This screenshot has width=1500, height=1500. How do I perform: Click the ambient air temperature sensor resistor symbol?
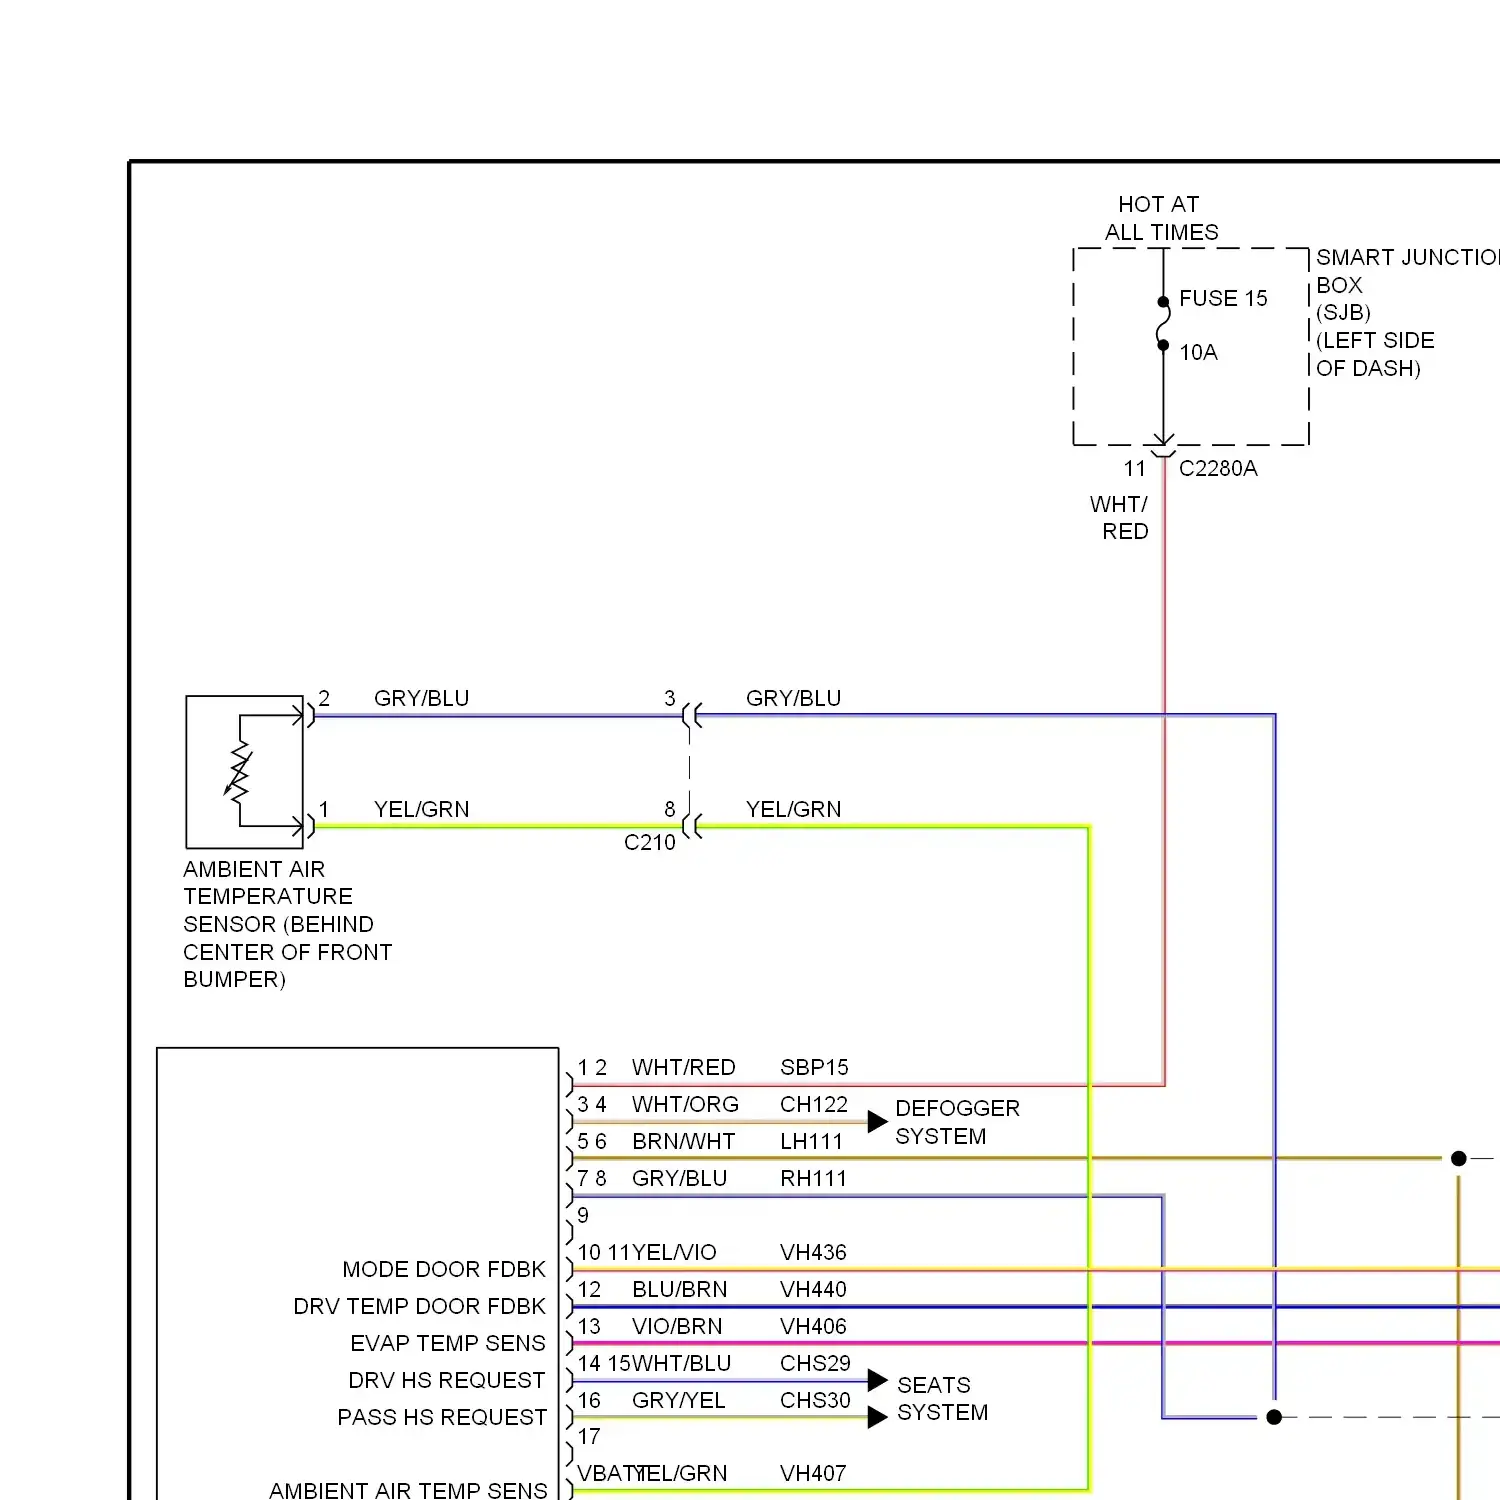point(239,772)
